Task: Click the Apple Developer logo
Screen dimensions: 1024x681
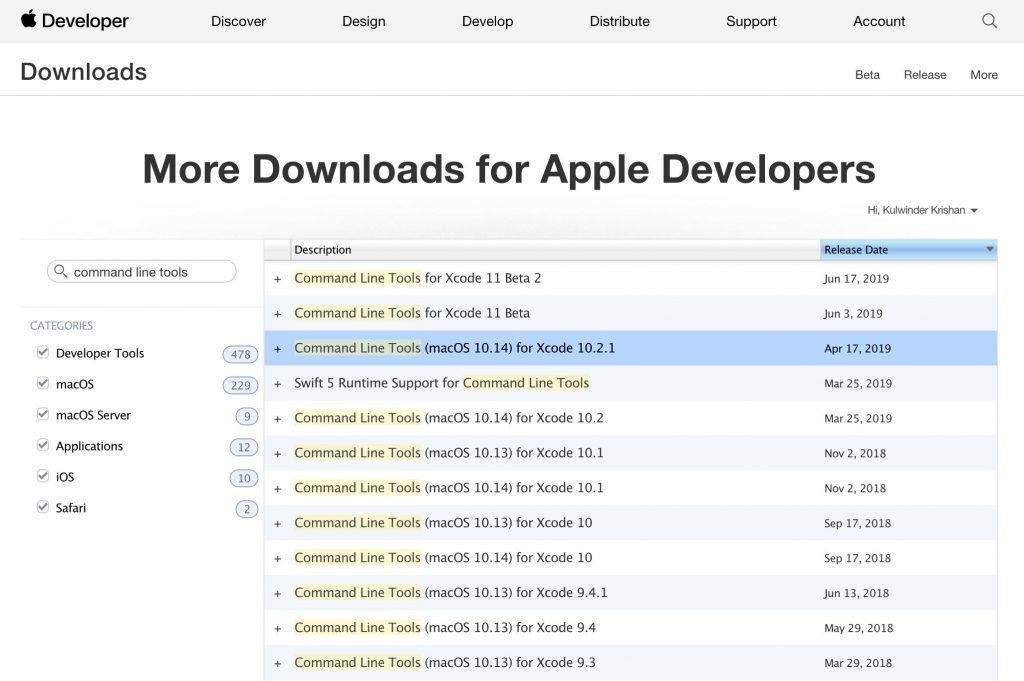Action: (74, 20)
